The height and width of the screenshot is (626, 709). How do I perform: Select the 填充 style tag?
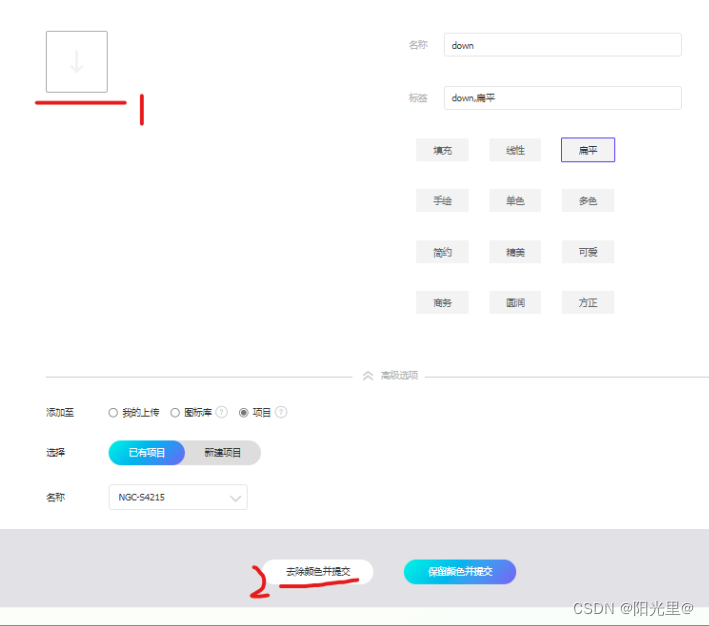[x=442, y=150]
